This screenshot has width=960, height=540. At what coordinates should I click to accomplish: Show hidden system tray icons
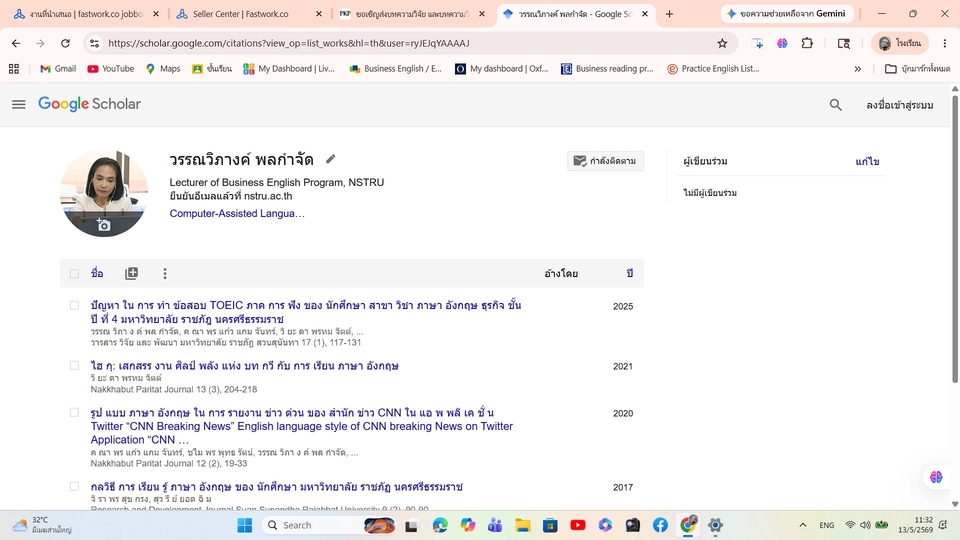[803, 525]
